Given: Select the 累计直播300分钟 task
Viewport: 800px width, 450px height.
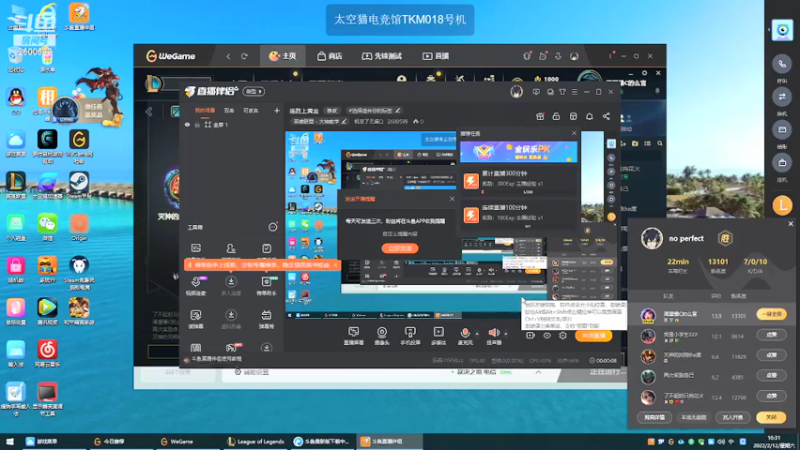Looking at the screenshot, I should [x=518, y=181].
